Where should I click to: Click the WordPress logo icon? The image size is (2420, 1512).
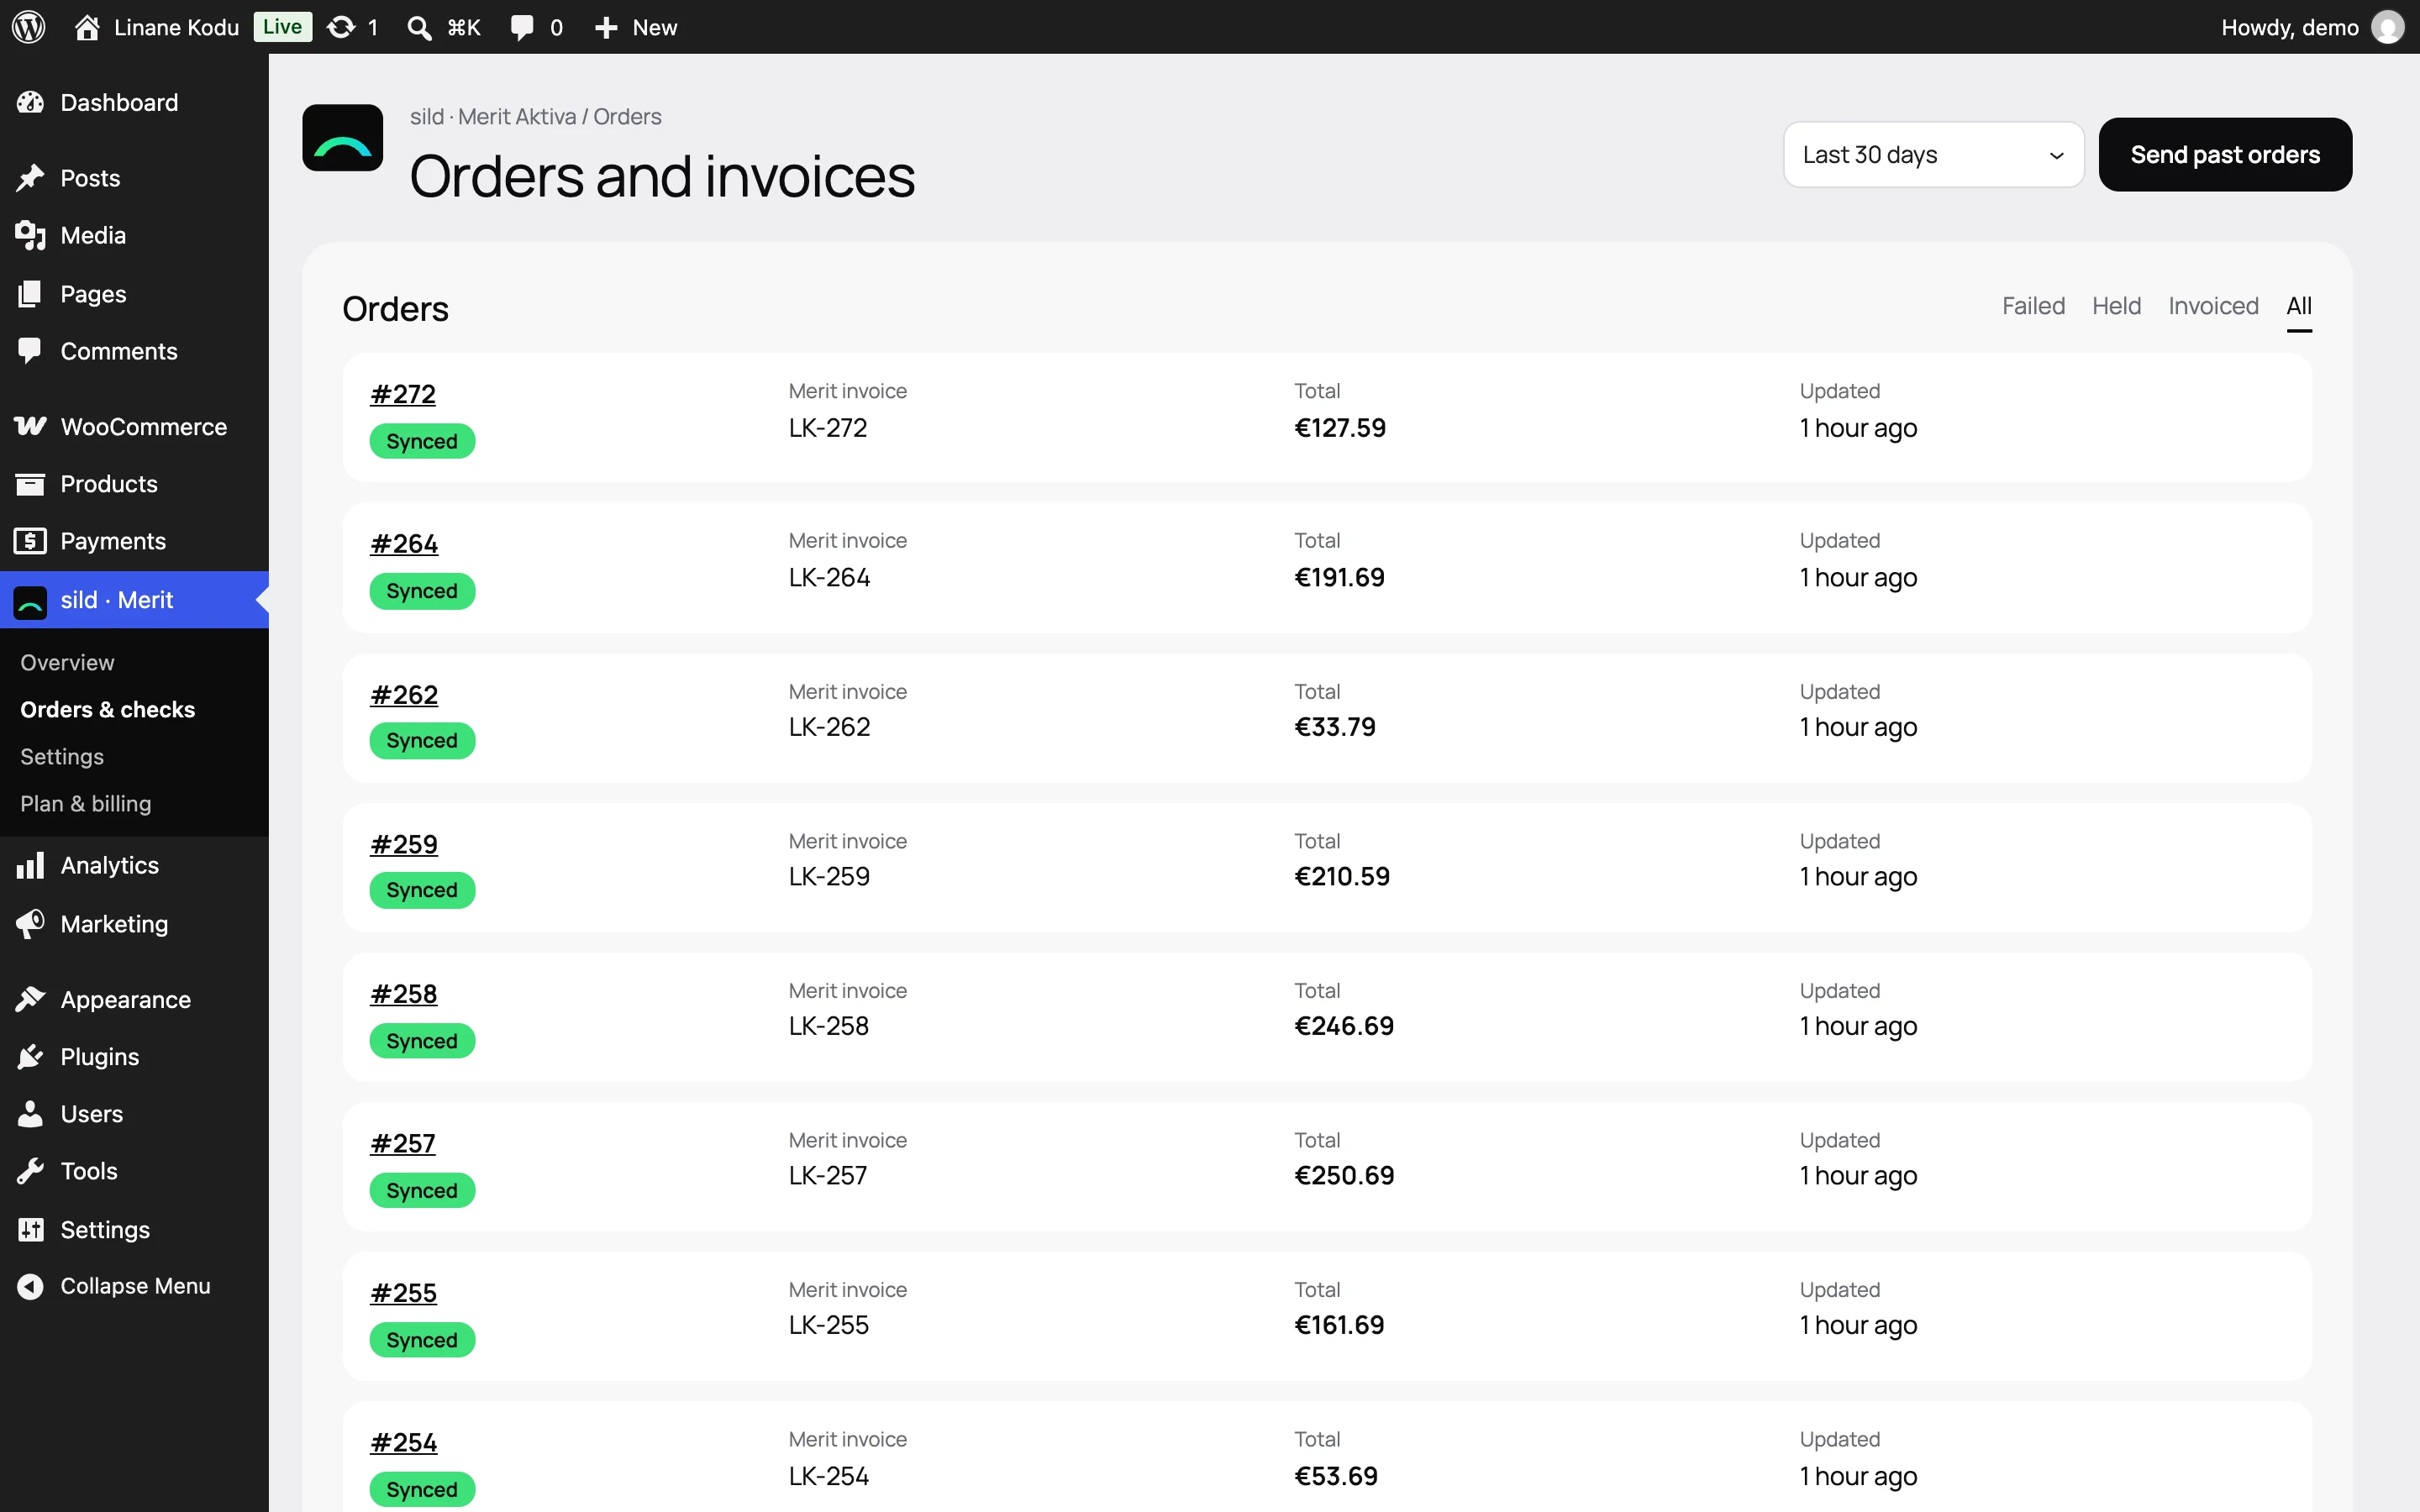(x=29, y=27)
